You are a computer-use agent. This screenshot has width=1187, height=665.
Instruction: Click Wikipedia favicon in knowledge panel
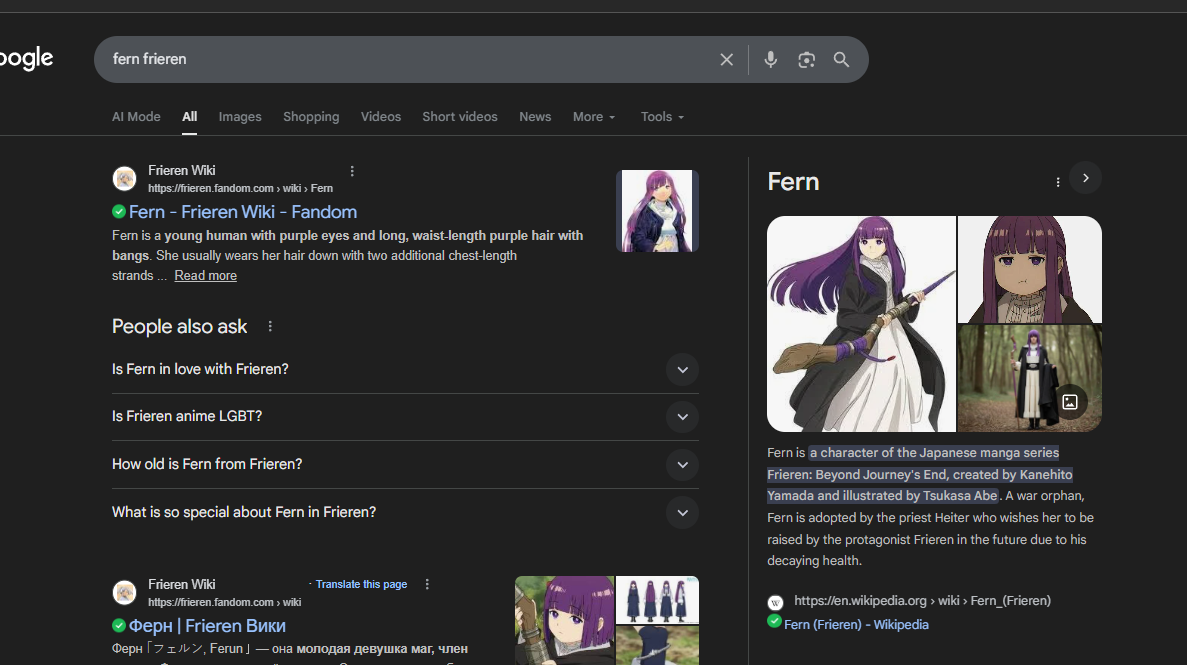pyautogui.click(x=775, y=602)
